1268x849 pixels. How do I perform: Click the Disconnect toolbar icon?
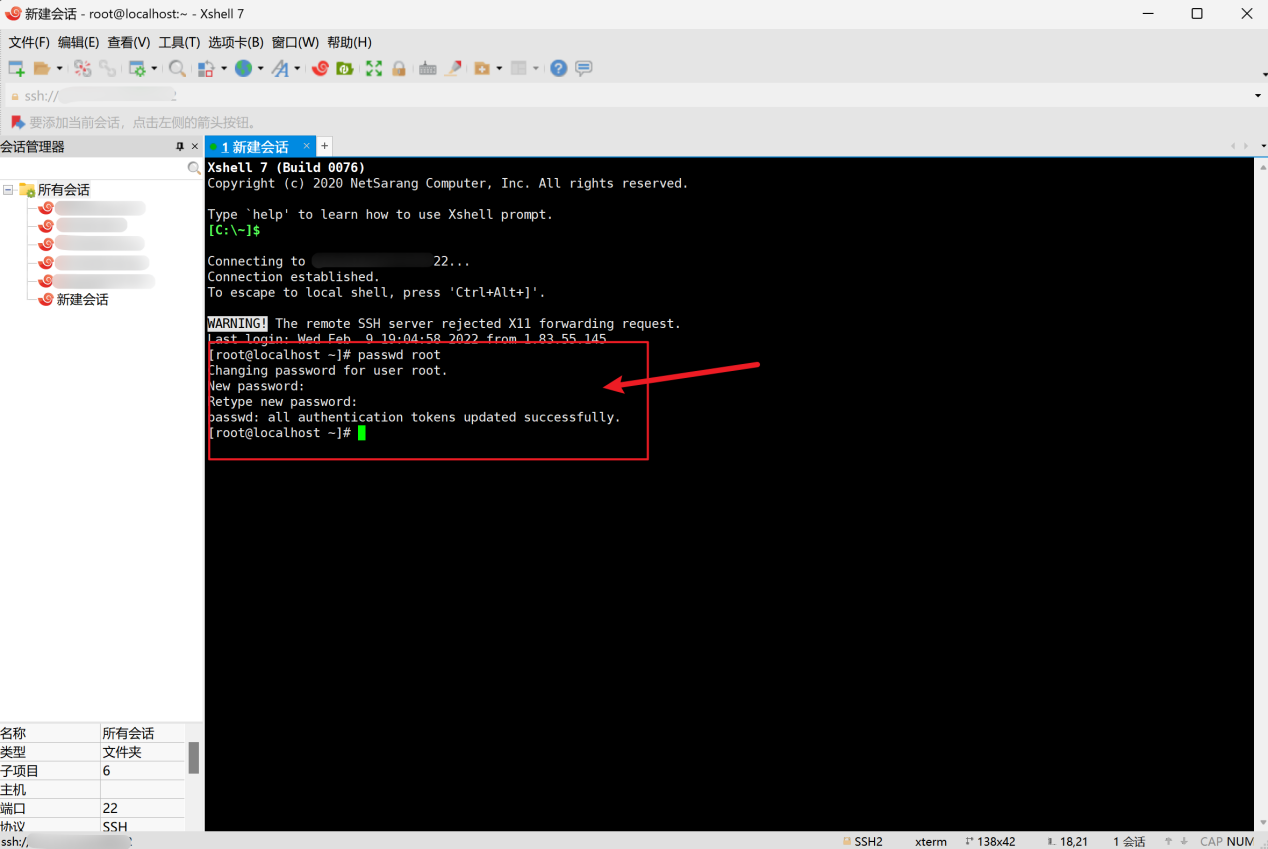pyautogui.click(x=83, y=68)
